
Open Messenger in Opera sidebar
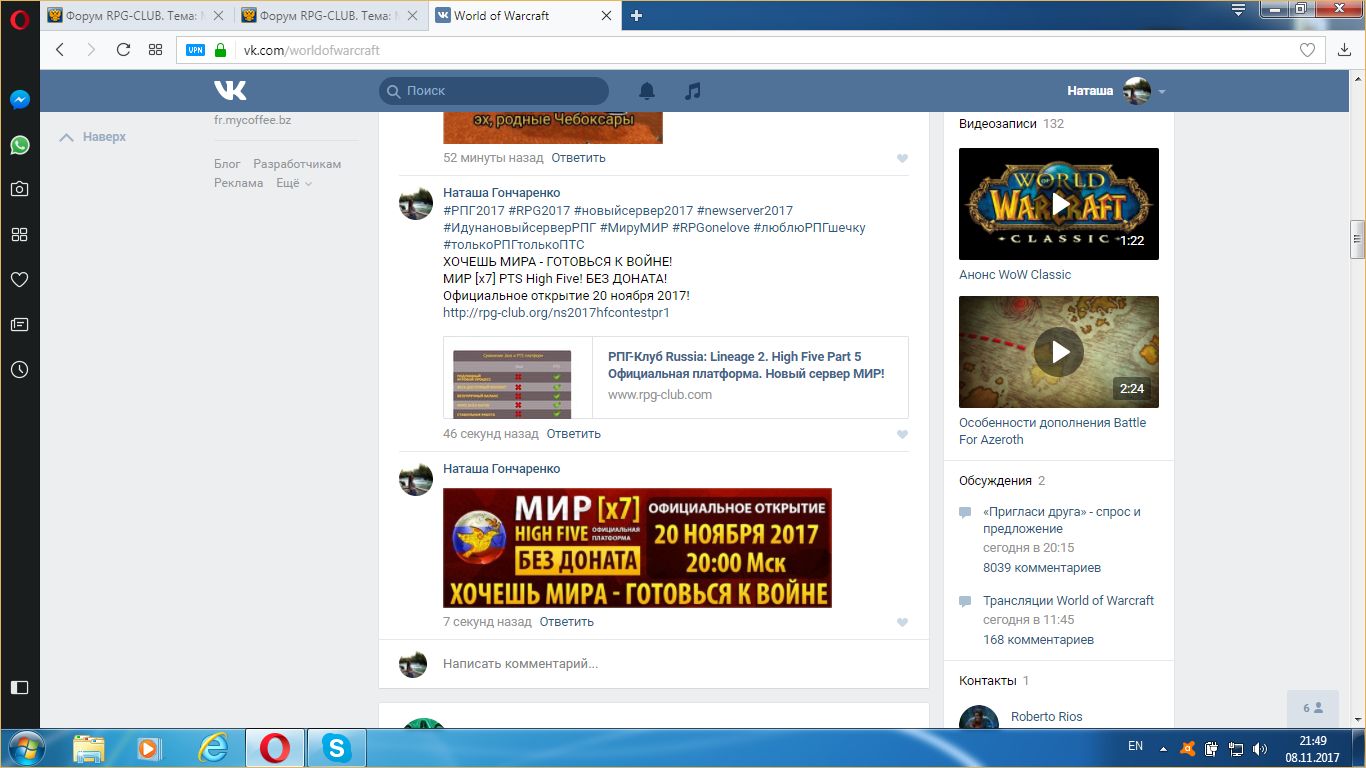point(19,100)
